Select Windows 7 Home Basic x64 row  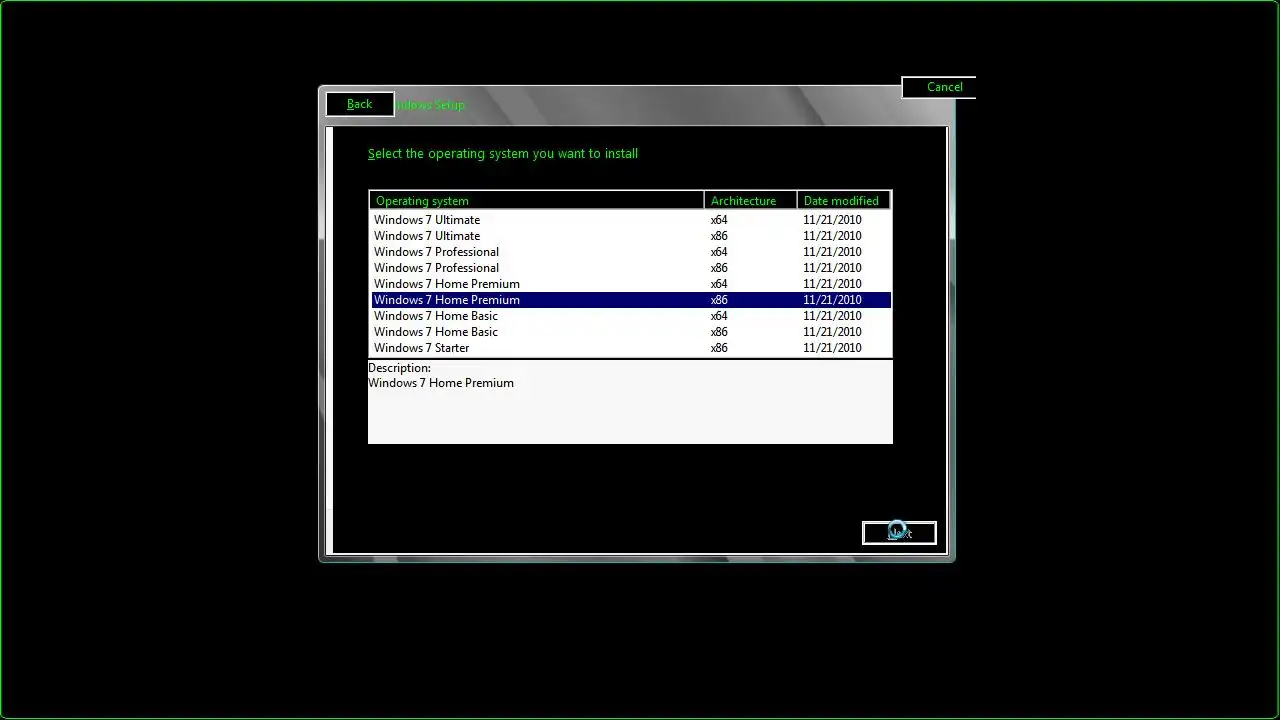pos(630,316)
